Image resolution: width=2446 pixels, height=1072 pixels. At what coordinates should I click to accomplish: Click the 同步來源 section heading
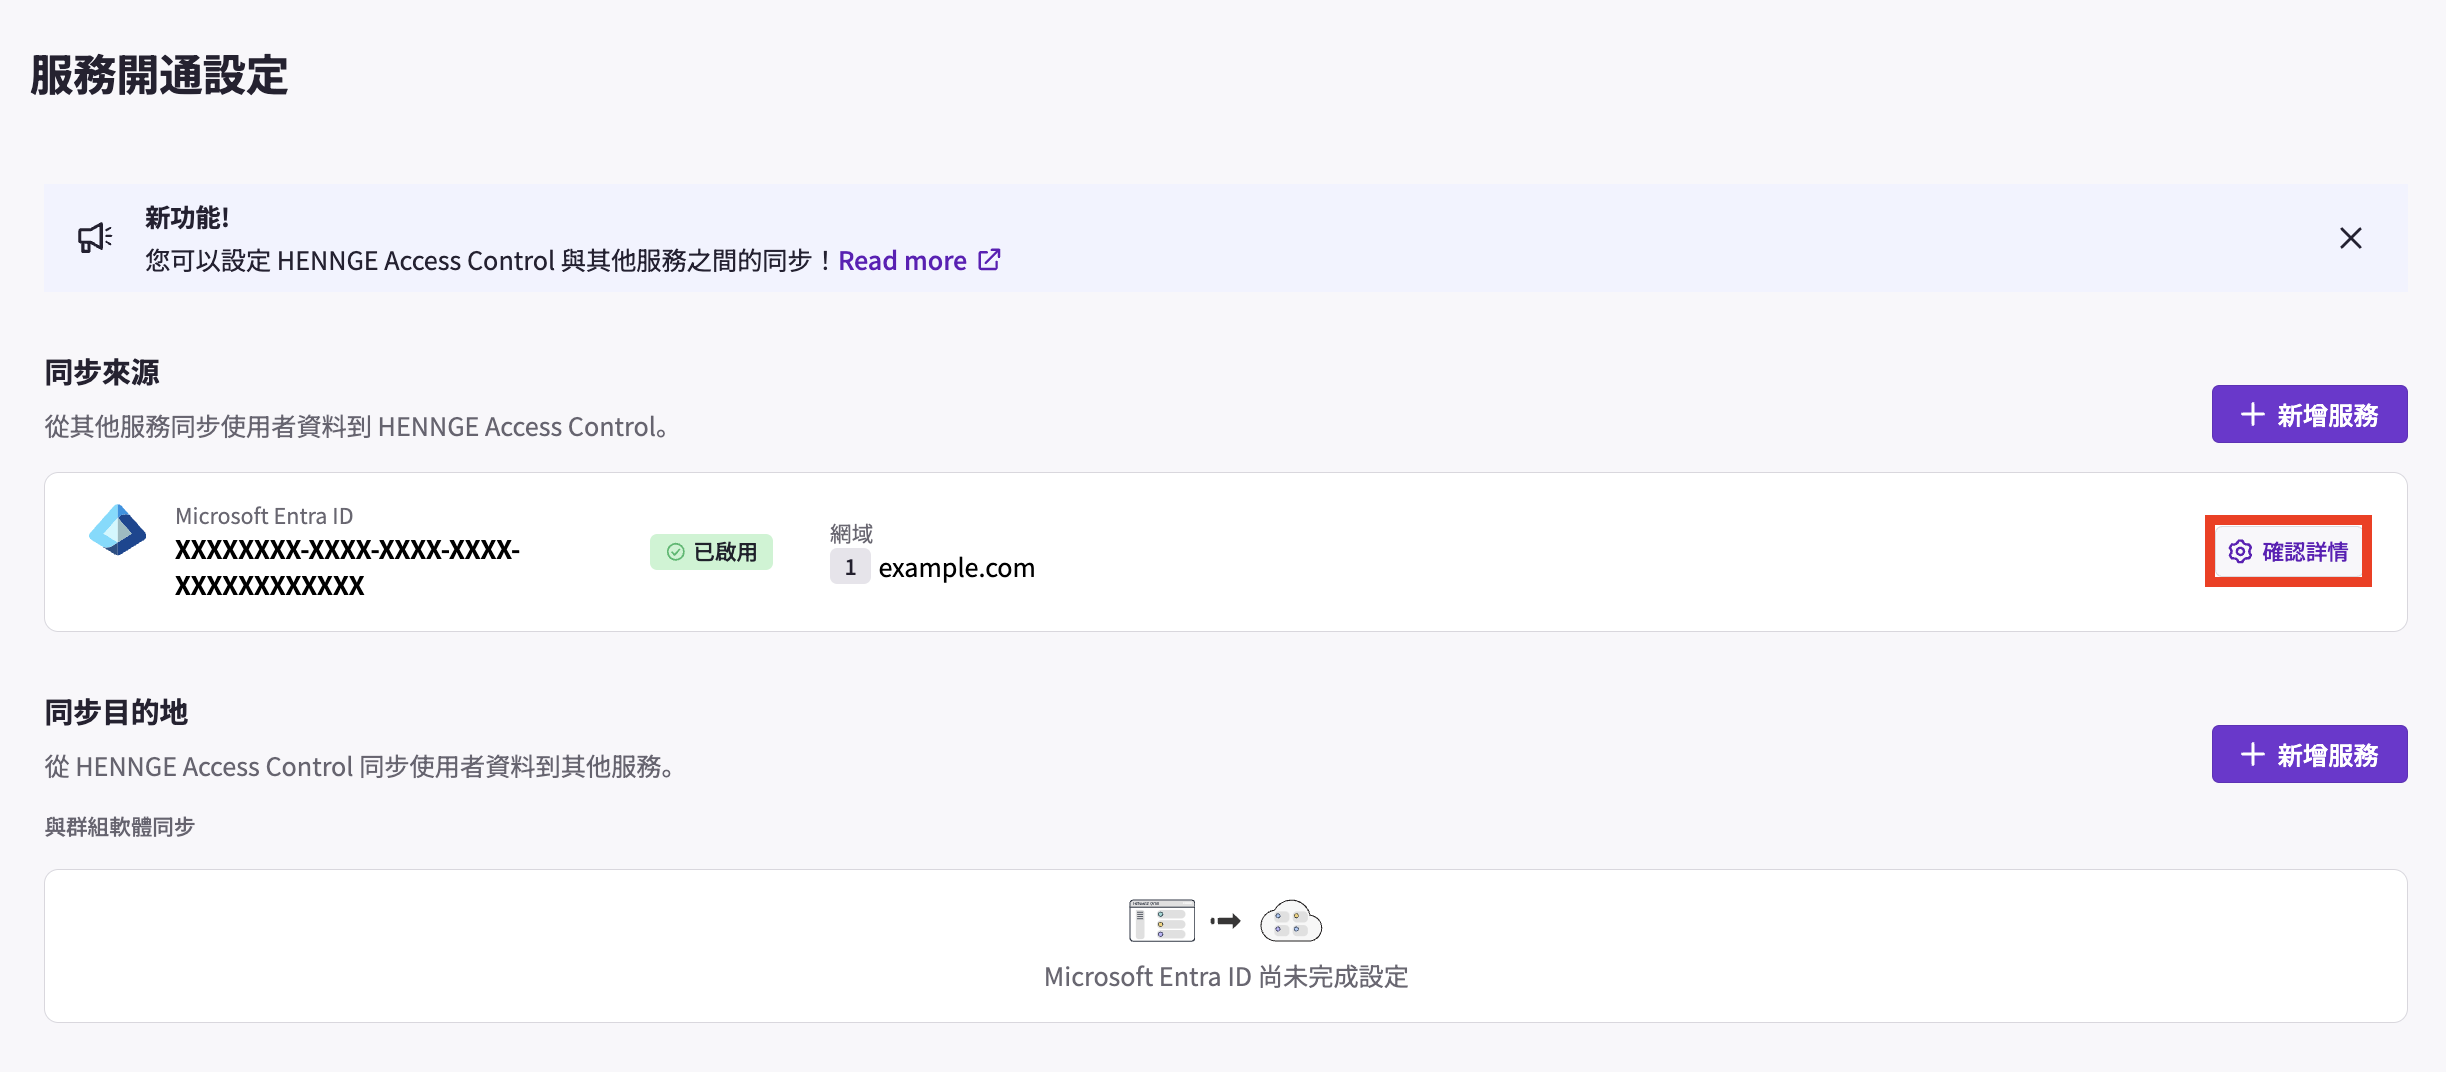tap(102, 373)
